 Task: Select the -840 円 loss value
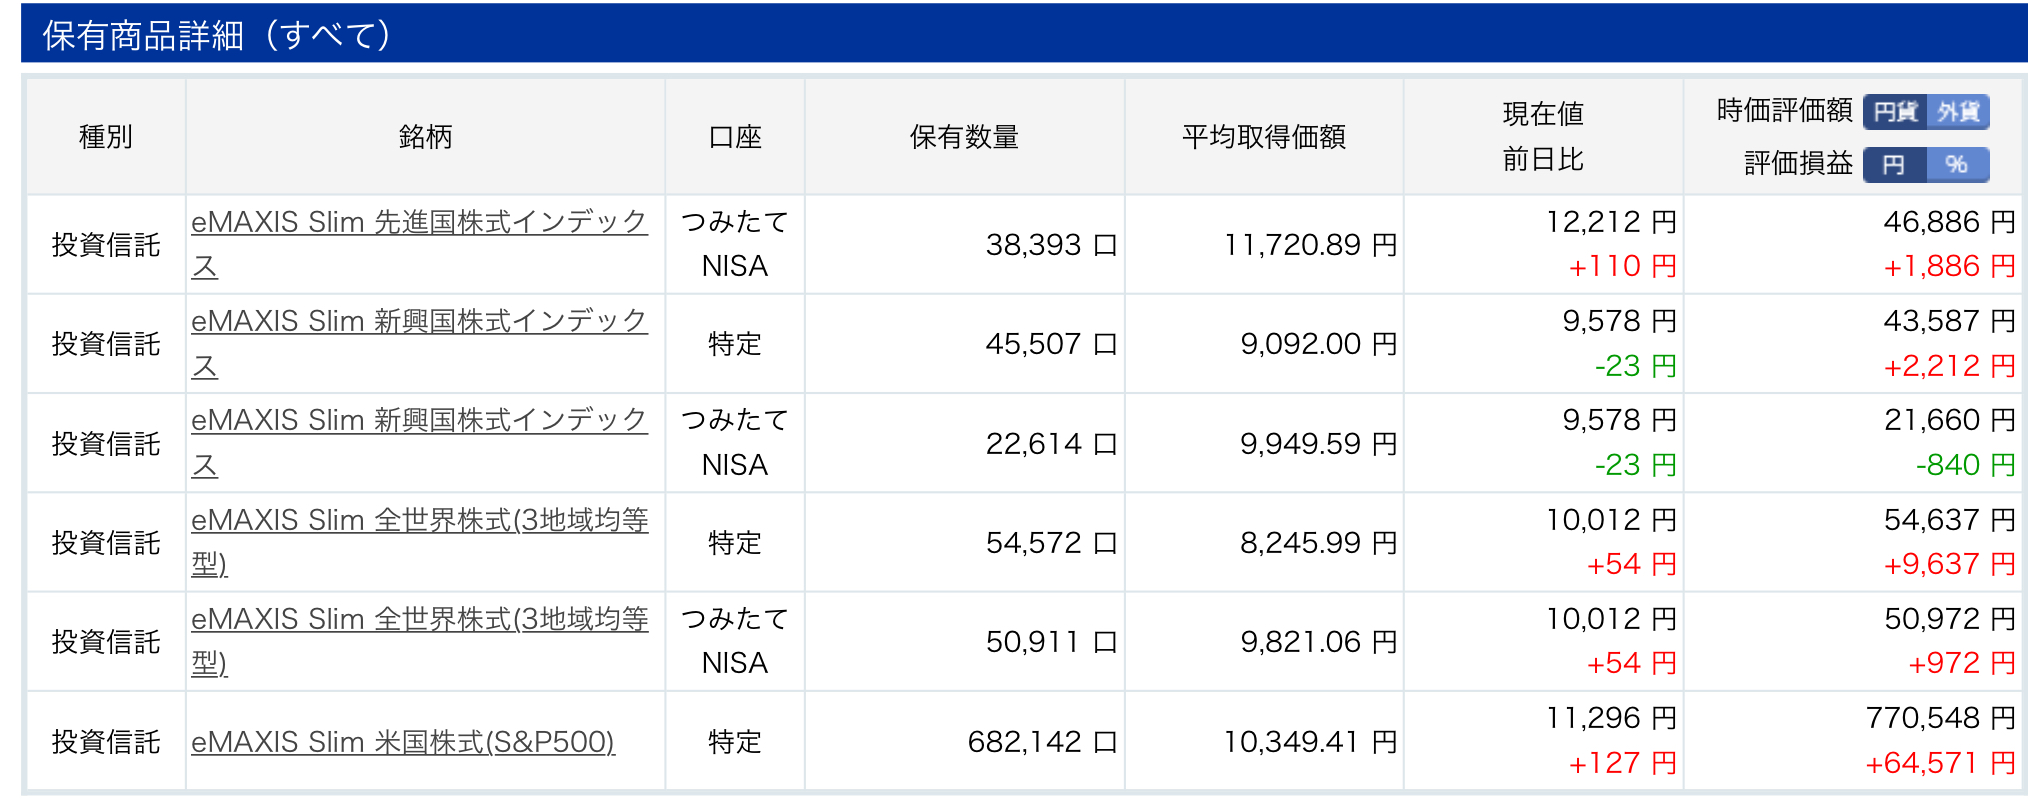(x=1965, y=465)
